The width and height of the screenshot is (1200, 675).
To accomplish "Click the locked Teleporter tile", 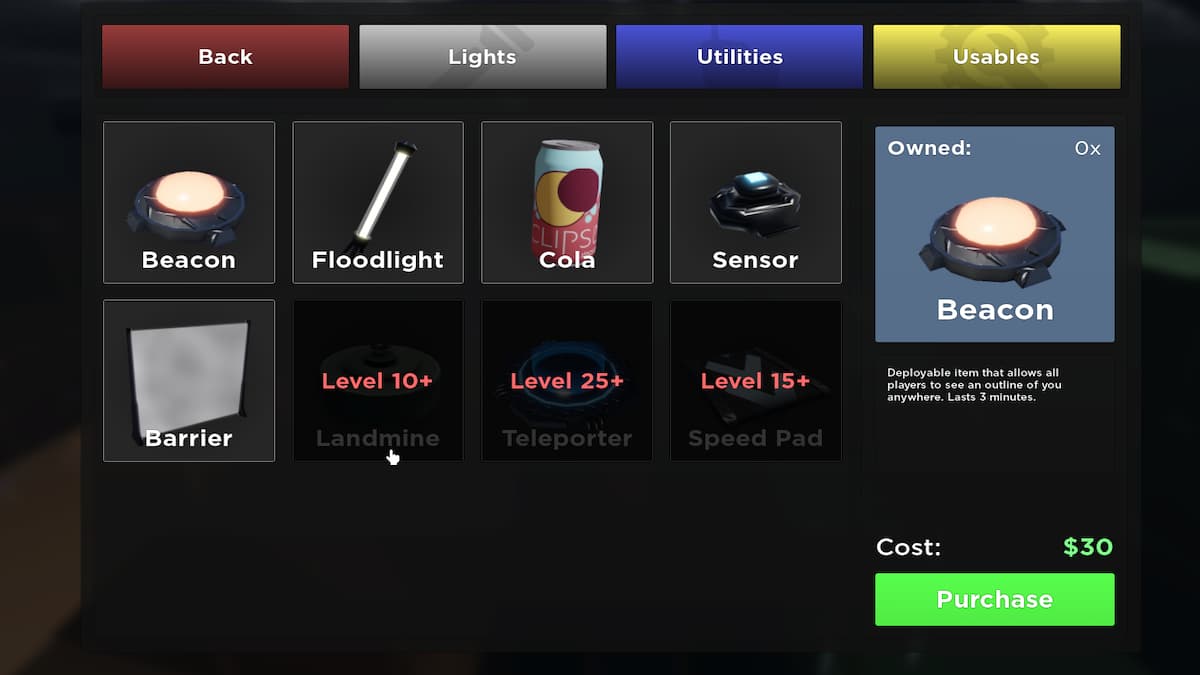I will (x=567, y=381).
